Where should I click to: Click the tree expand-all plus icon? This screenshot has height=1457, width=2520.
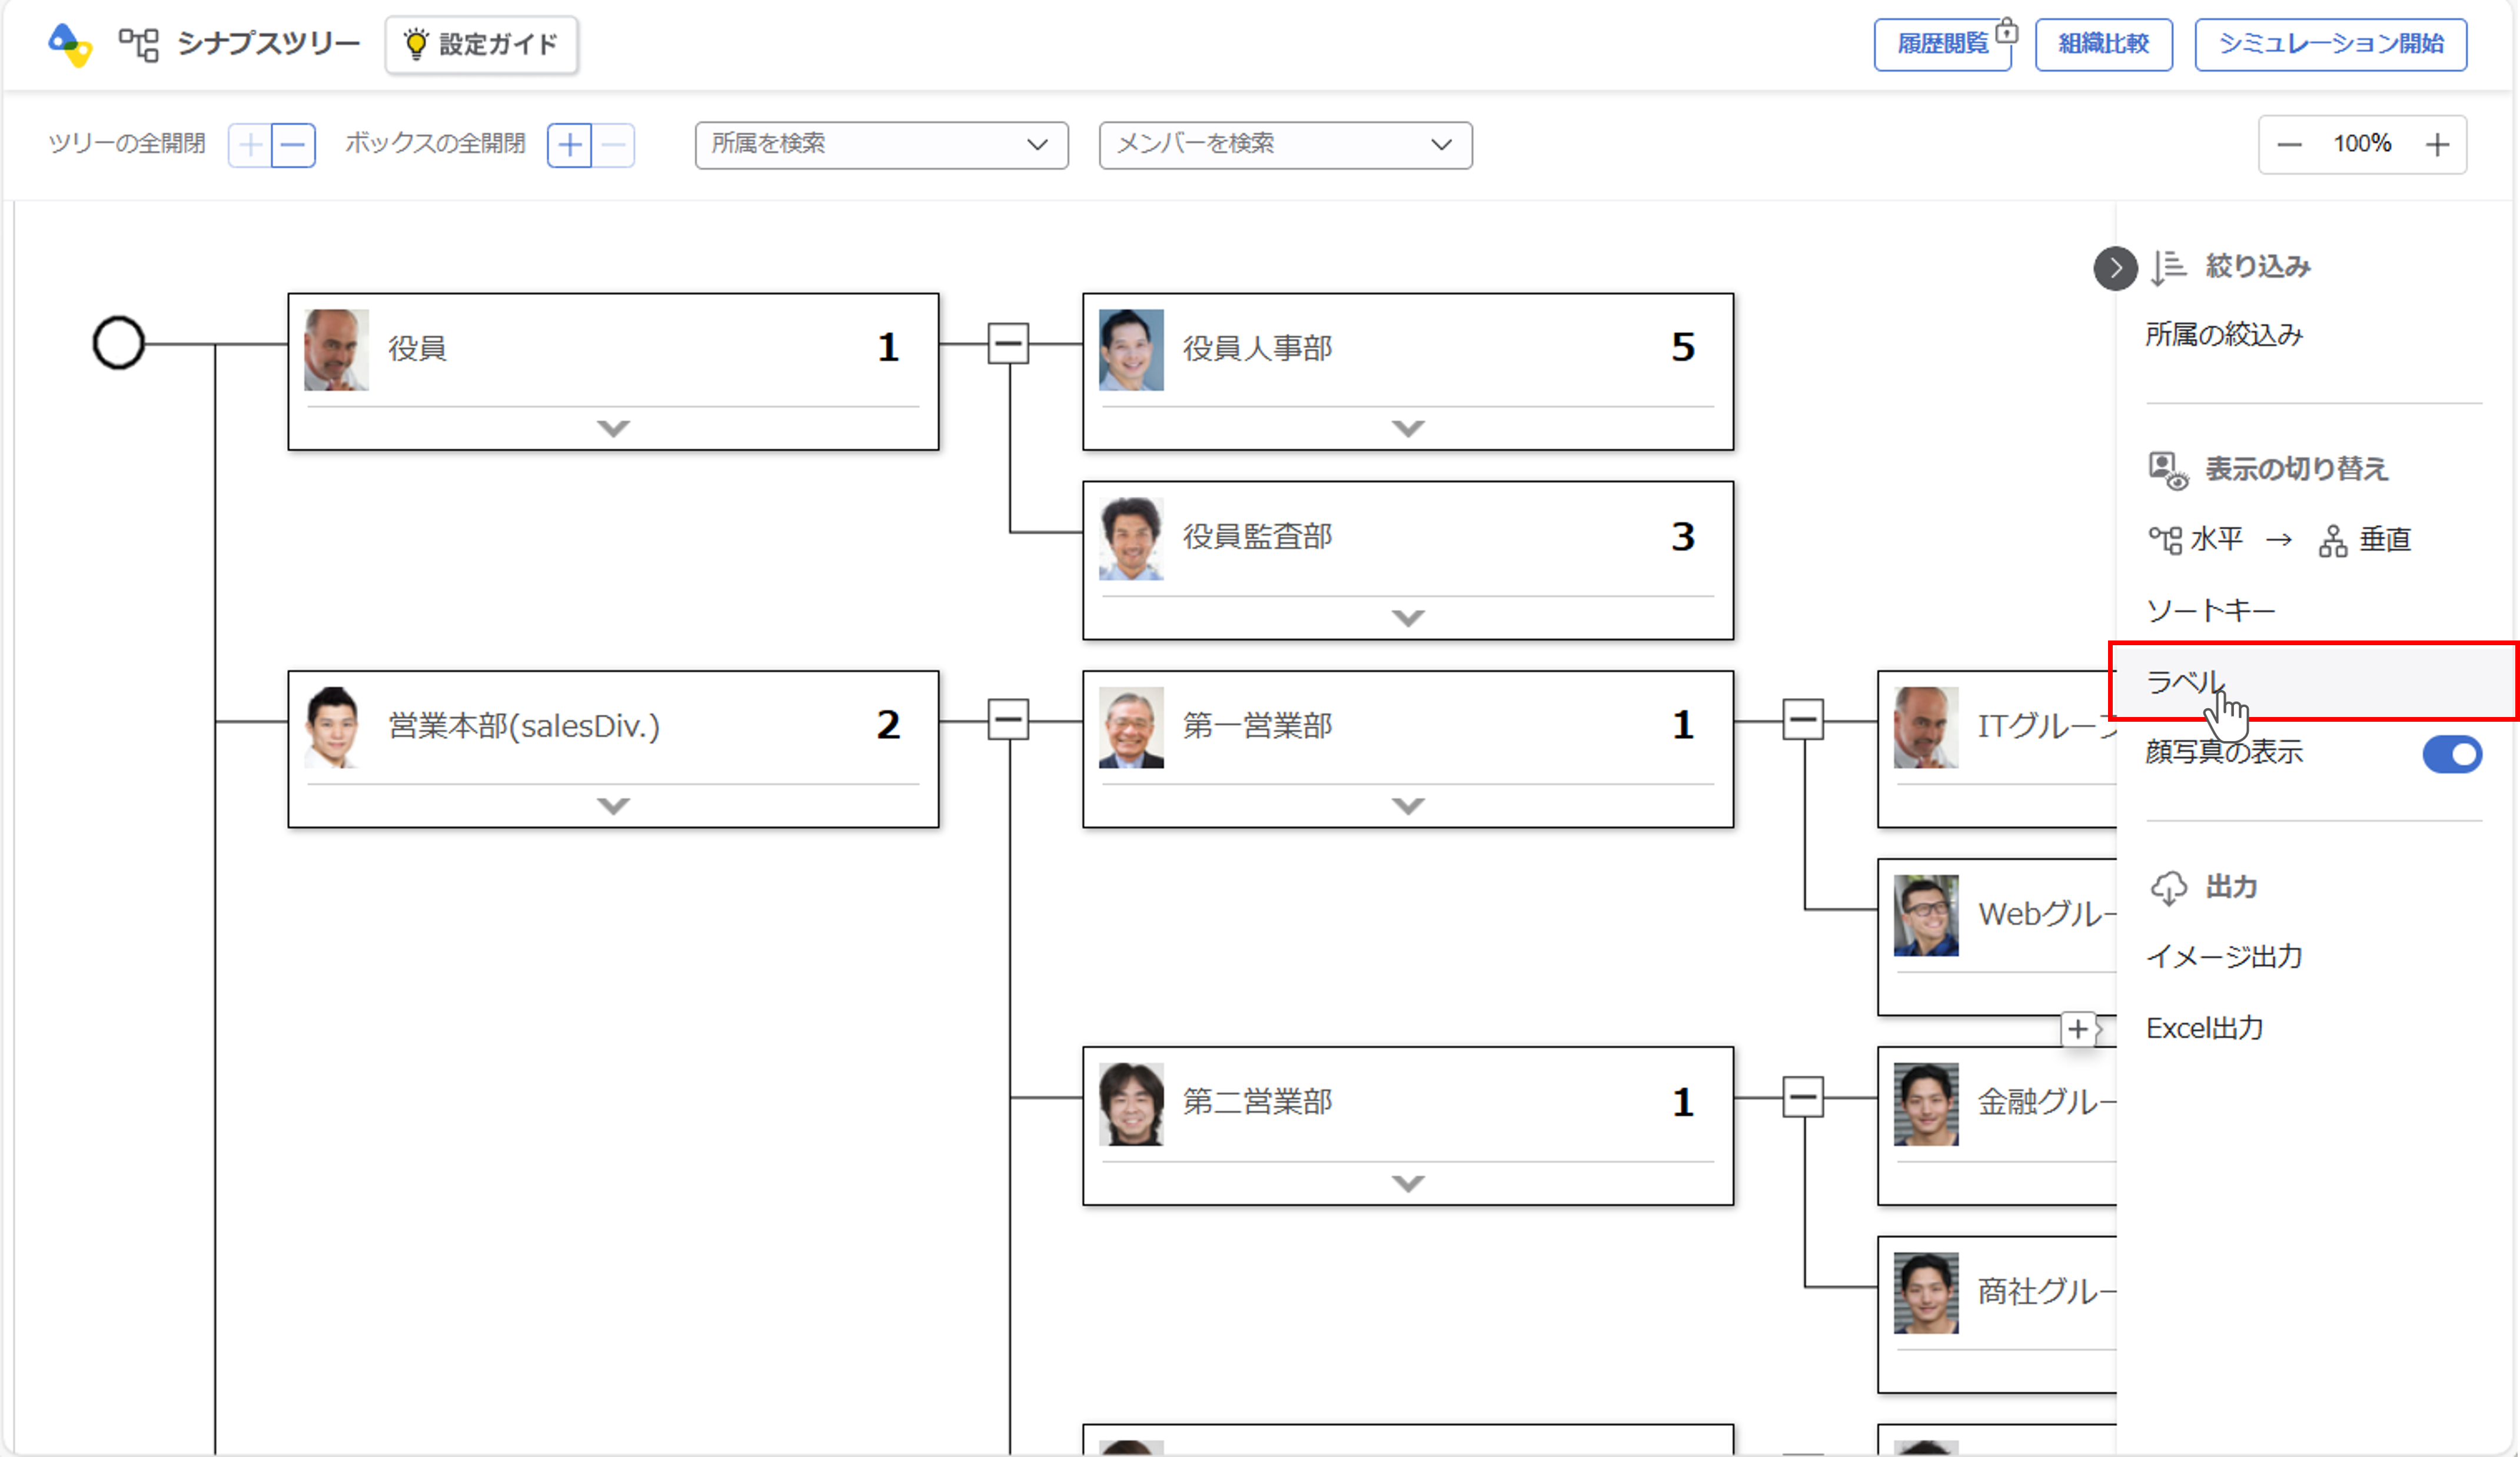pos(250,145)
